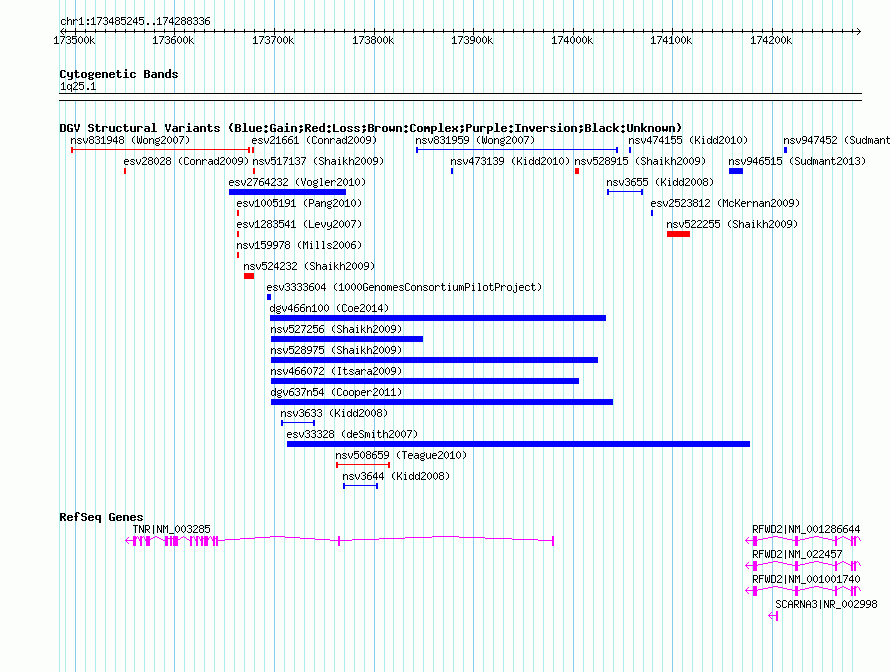Select esv1005191 (Pang2010) label
The width and height of the screenshot is (890, 672).
299,203
